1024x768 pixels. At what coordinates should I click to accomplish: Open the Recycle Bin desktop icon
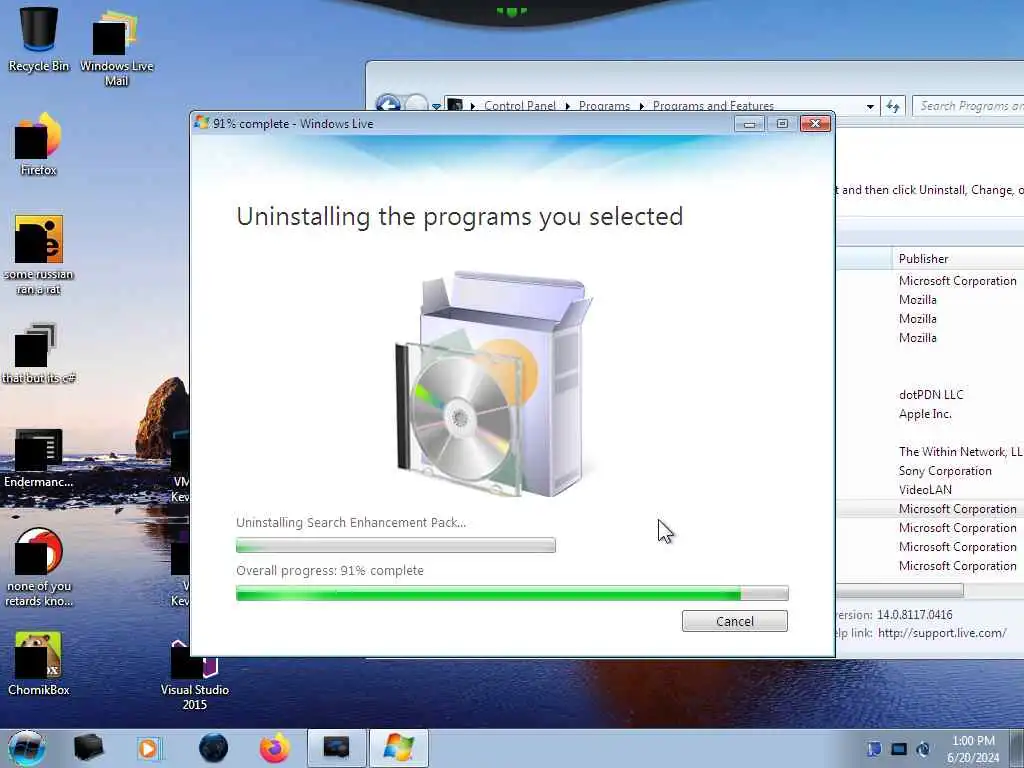coord(39,39)
